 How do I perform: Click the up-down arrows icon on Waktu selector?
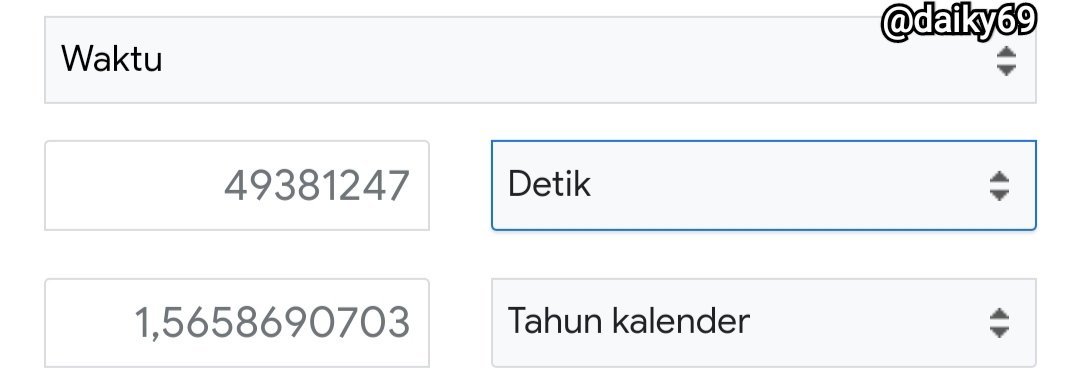click(1006, 61)
